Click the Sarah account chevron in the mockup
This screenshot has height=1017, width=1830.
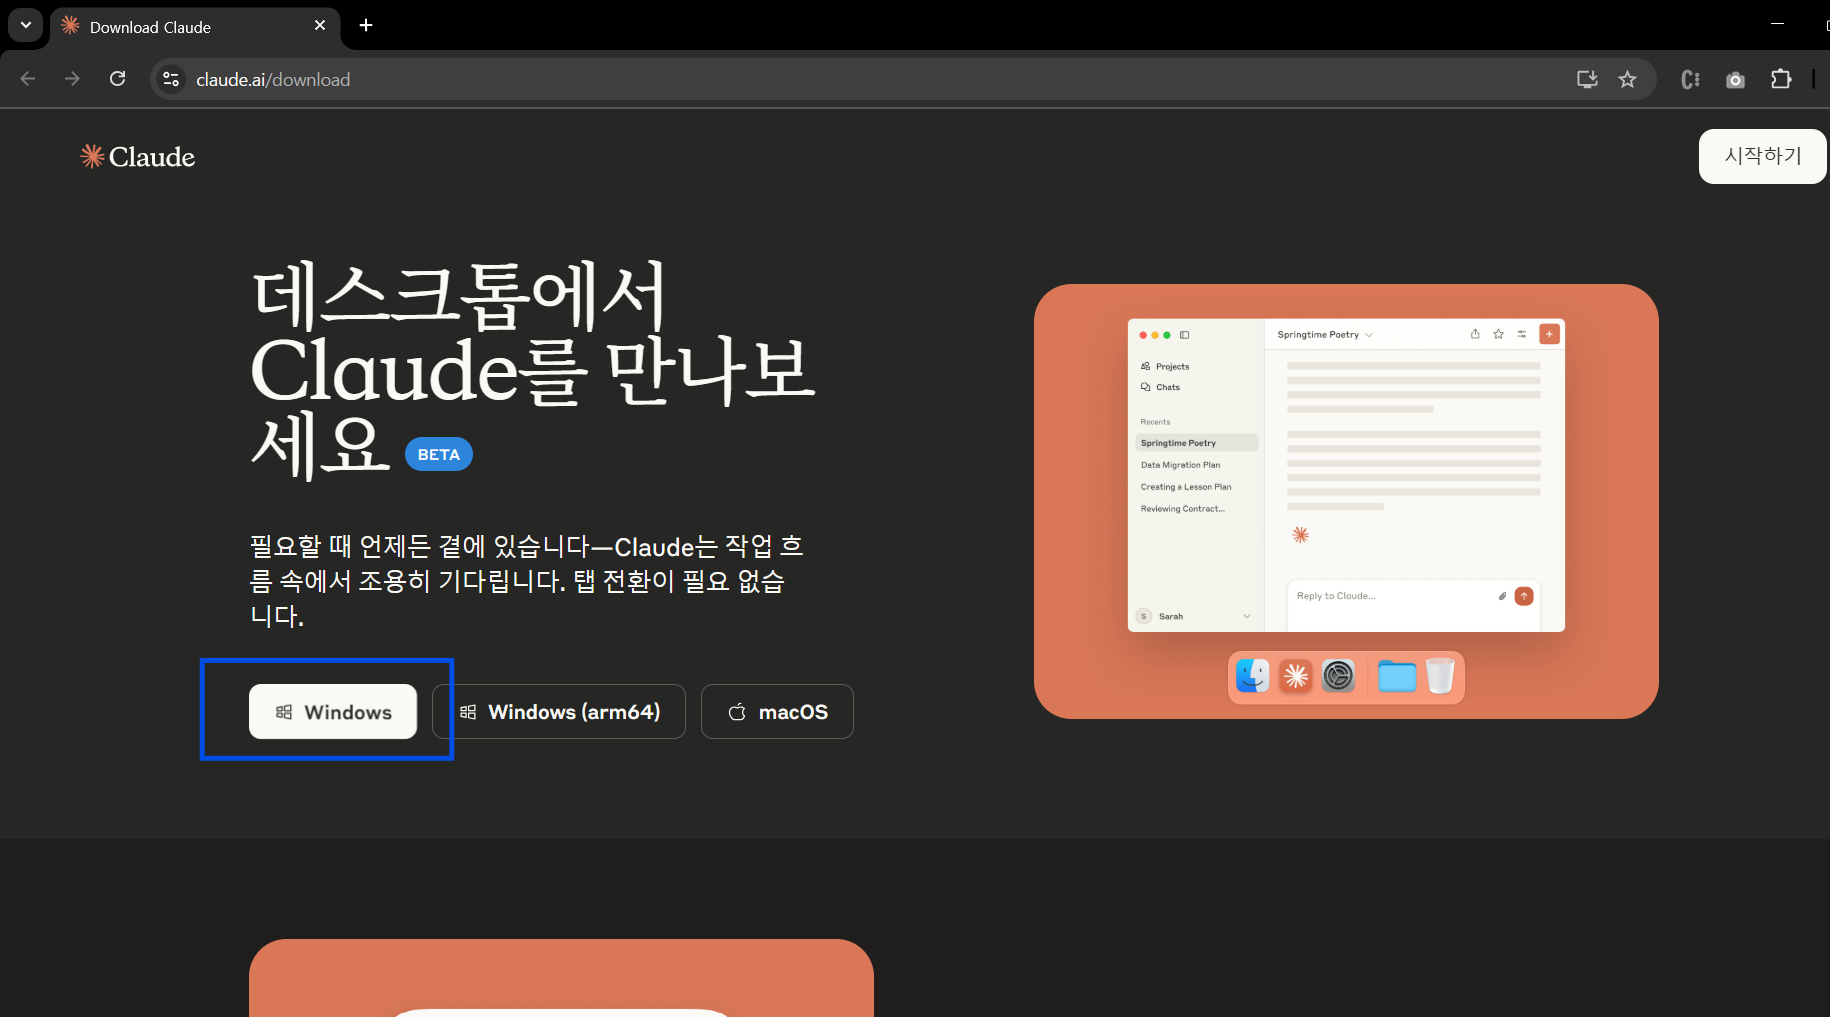(x=1247, y=616)
